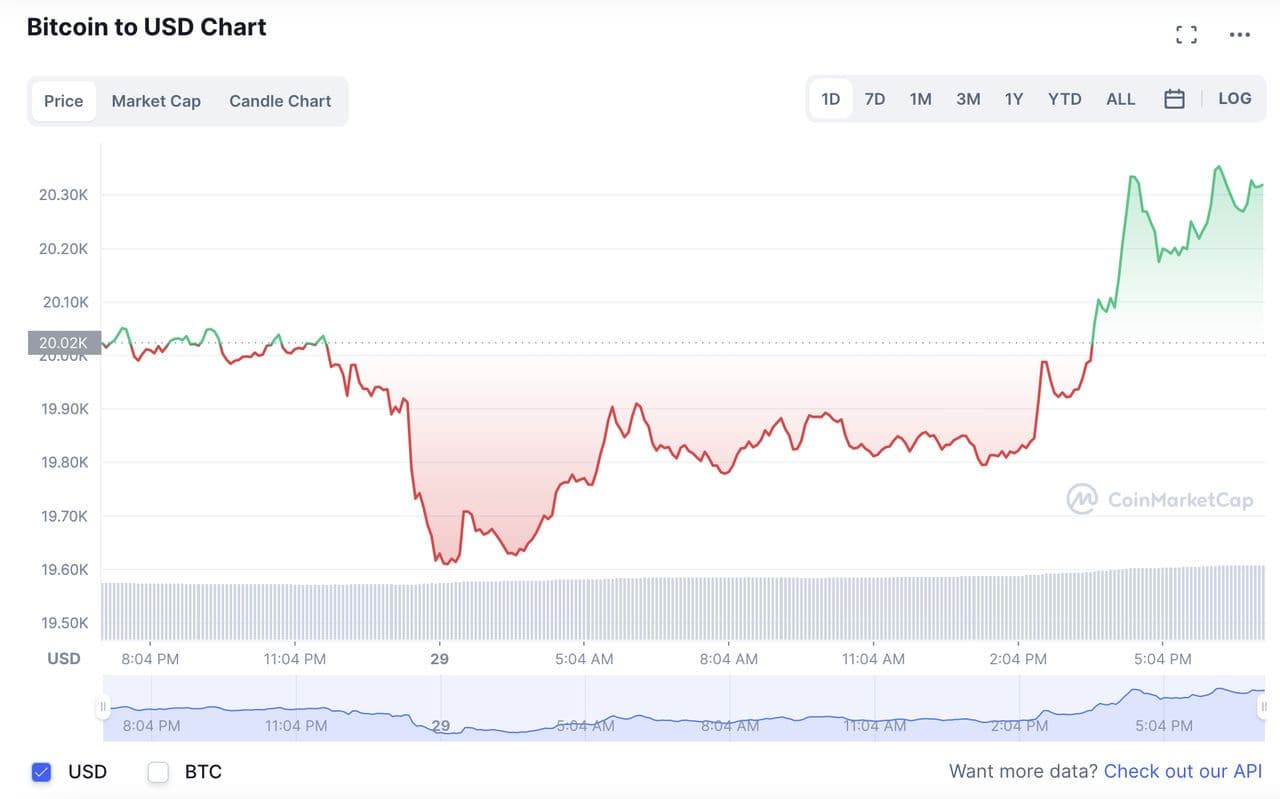The height and width of the screenshot is (799, 1280).
Task: Switch to the Price tab
Action: [x=64, y=101]
